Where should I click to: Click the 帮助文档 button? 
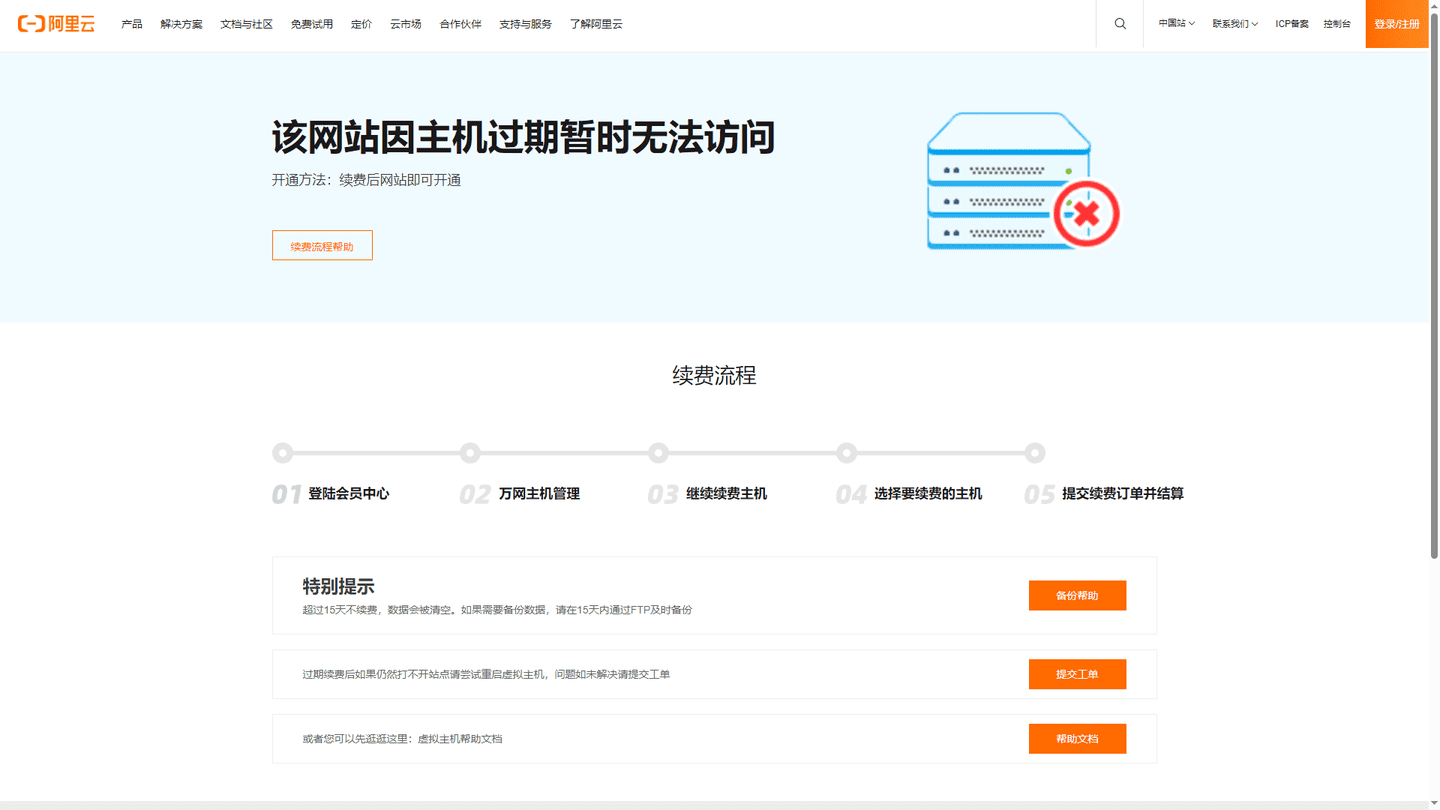tap(1077, 739)
